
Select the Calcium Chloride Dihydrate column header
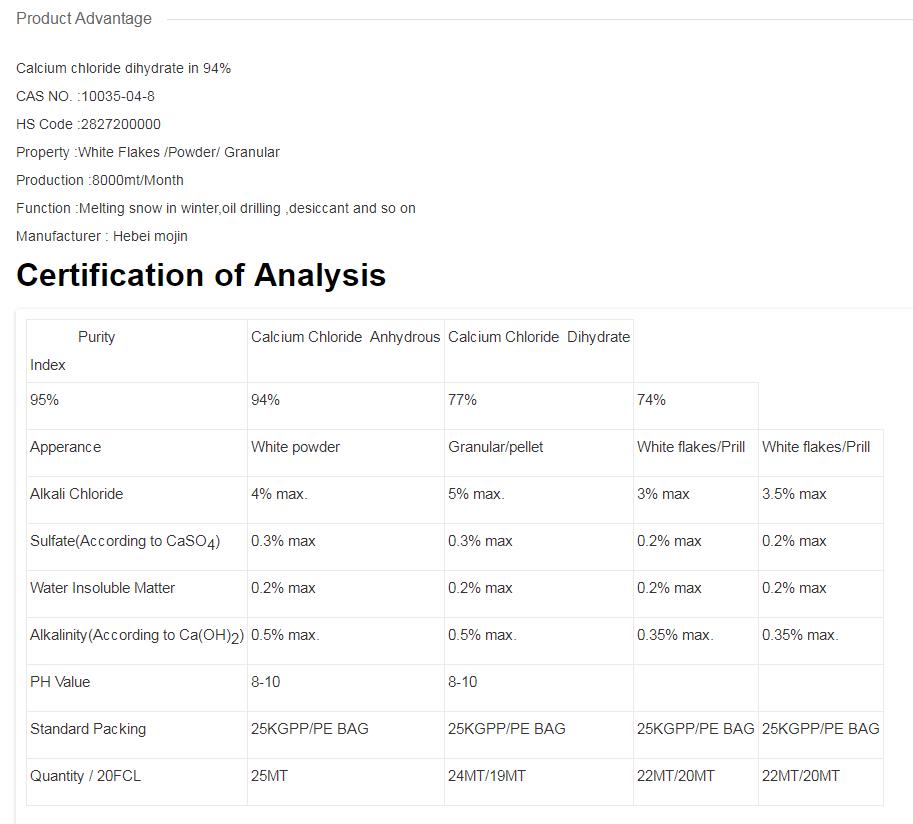coord(538,337)
